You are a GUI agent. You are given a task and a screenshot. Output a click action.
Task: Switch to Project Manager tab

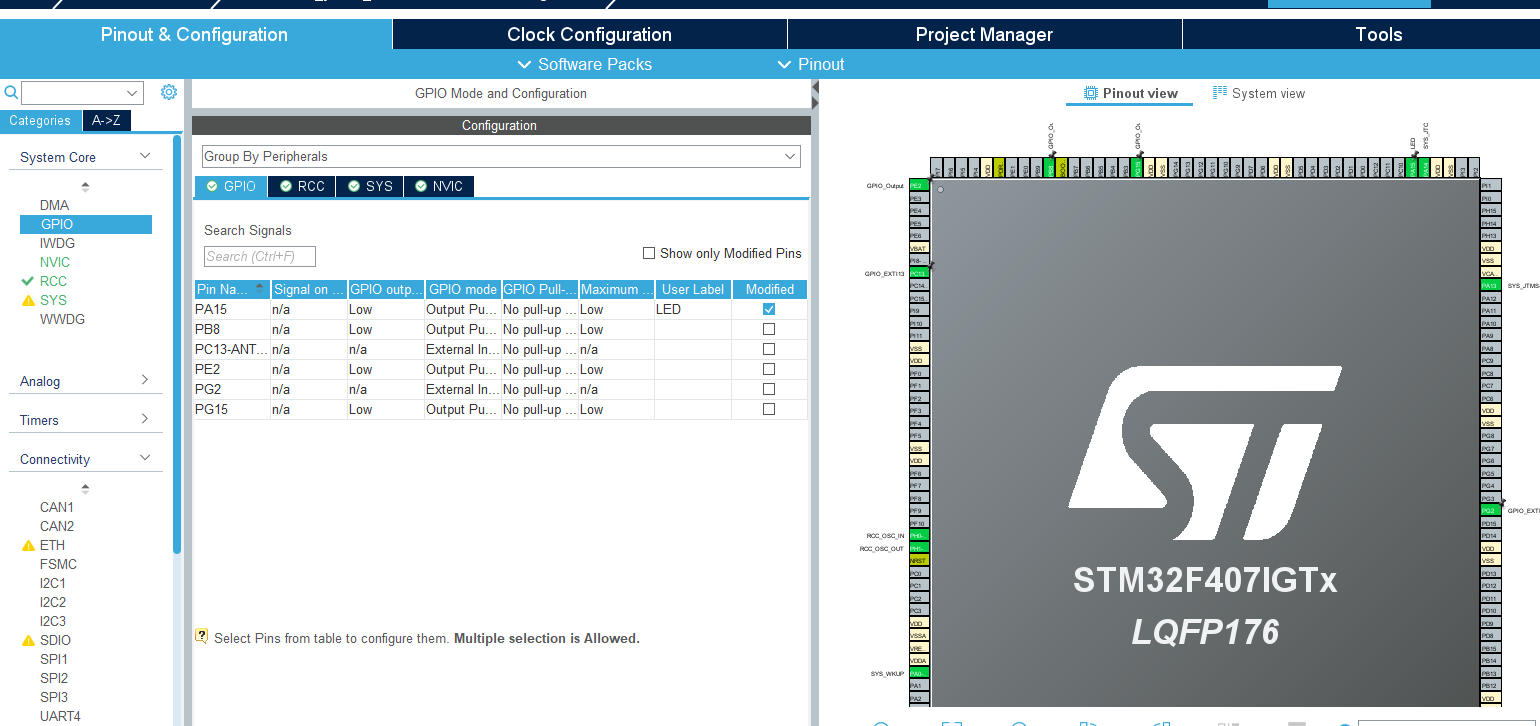[x=984, y=34]
